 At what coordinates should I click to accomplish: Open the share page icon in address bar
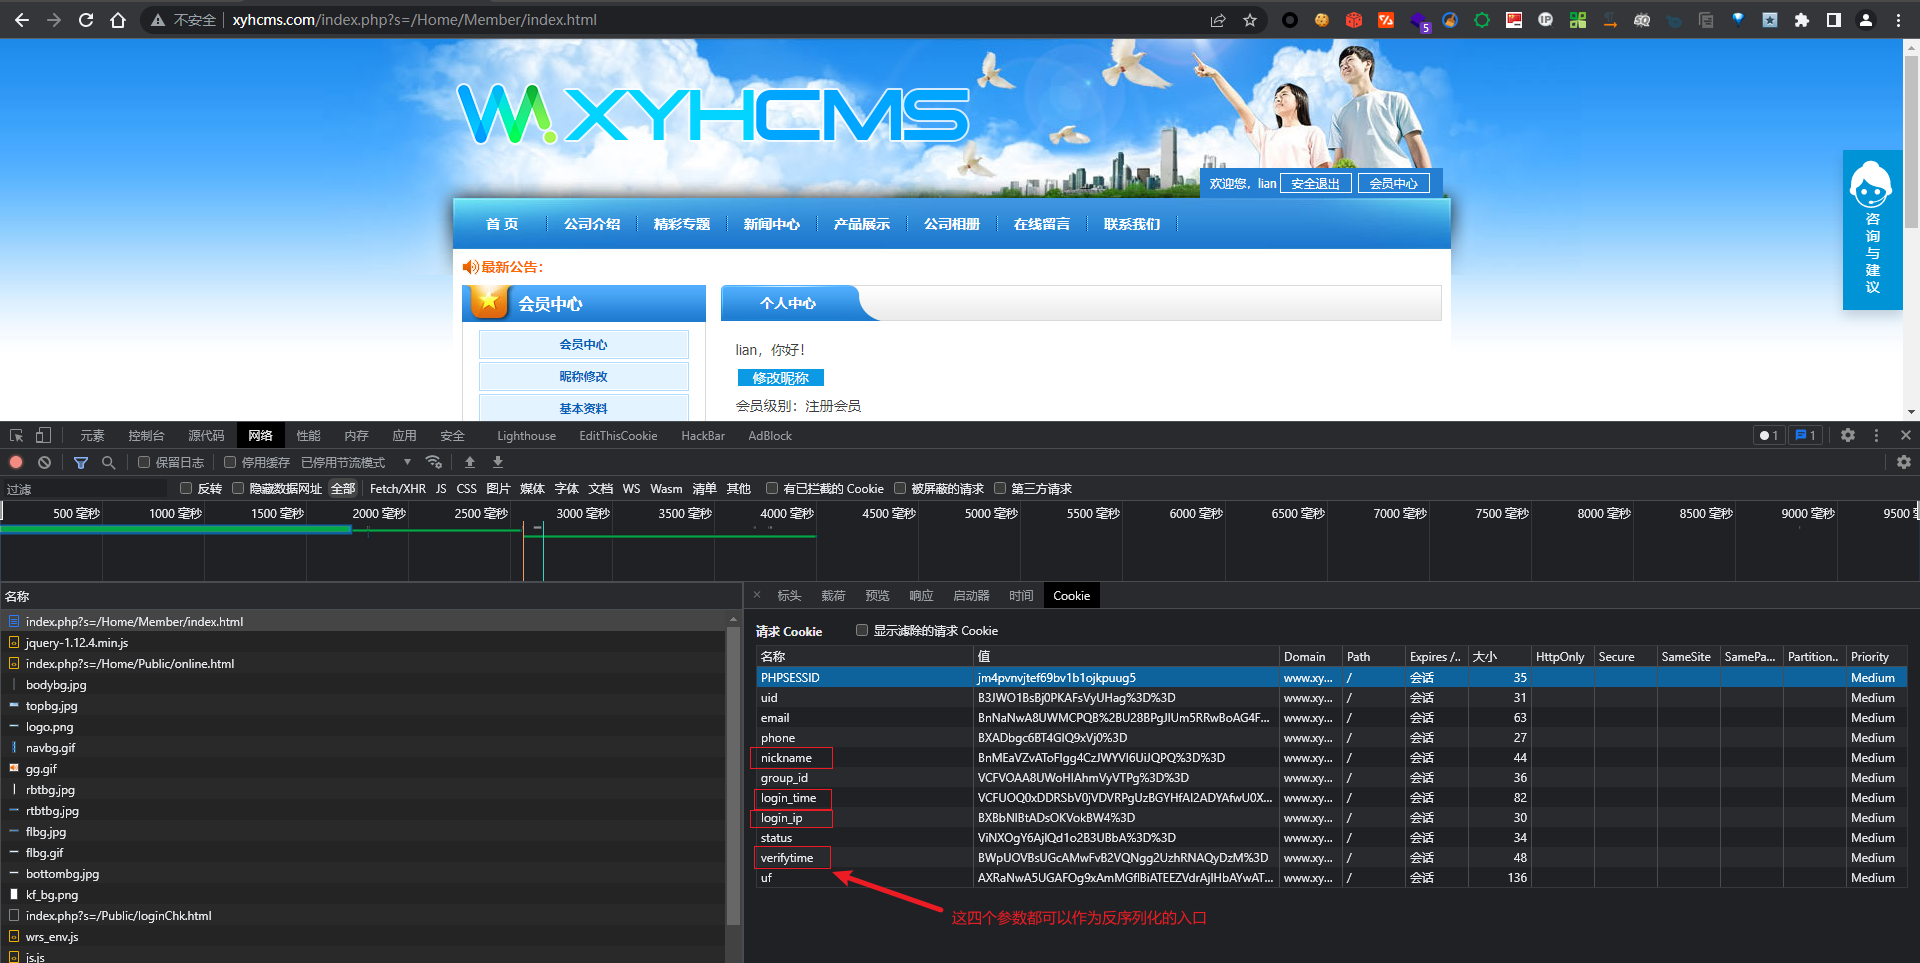click(x=1218, y=20)
